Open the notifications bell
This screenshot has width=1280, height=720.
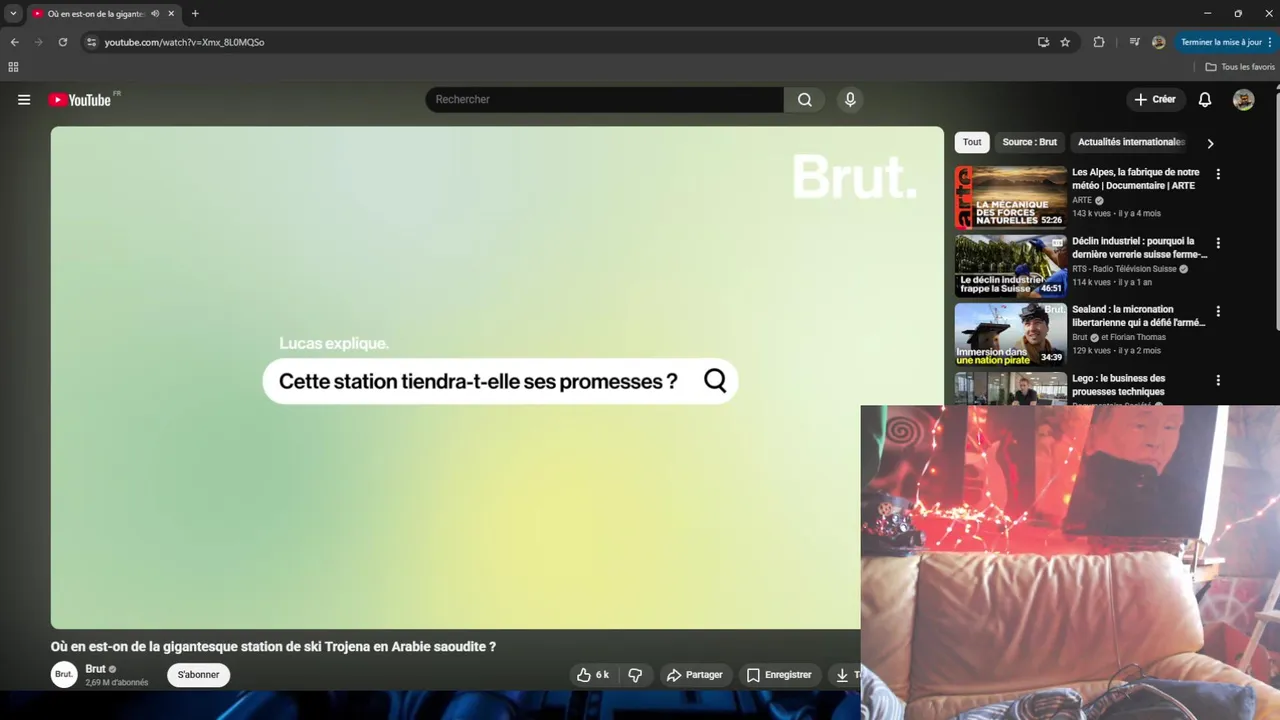(x=1205, y=100)
